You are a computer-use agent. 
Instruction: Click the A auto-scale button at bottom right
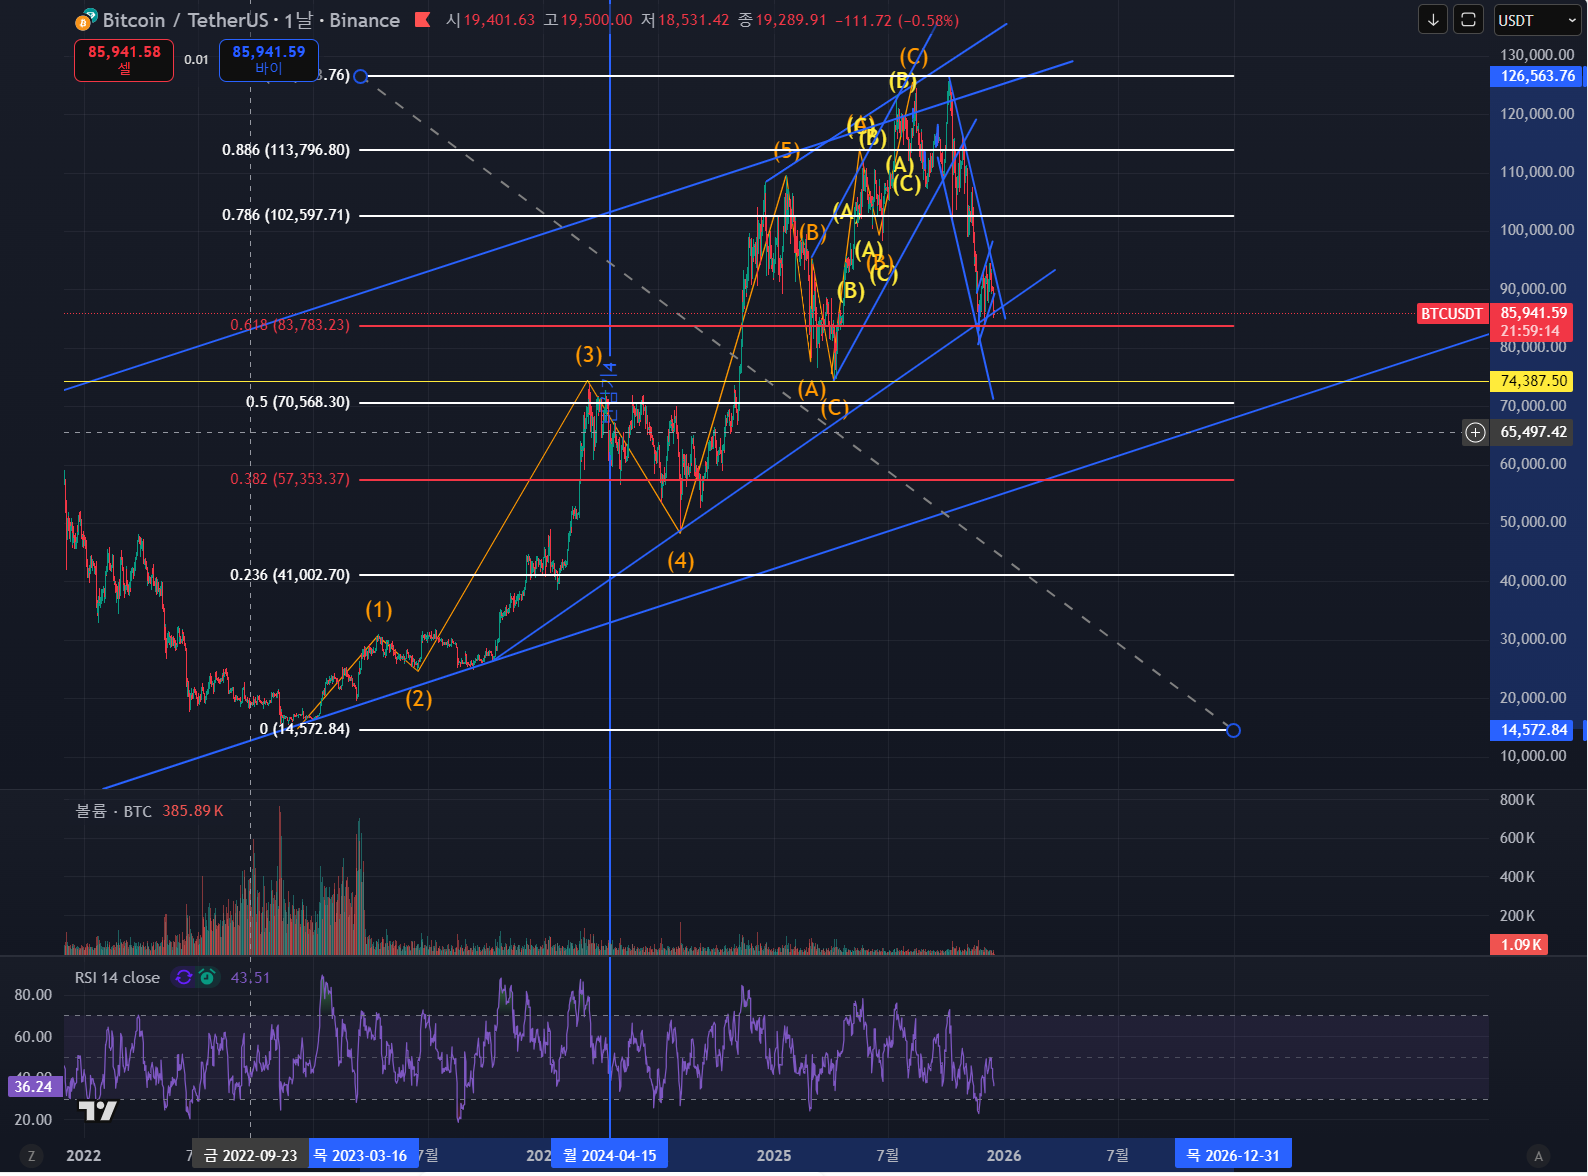1539,1156
